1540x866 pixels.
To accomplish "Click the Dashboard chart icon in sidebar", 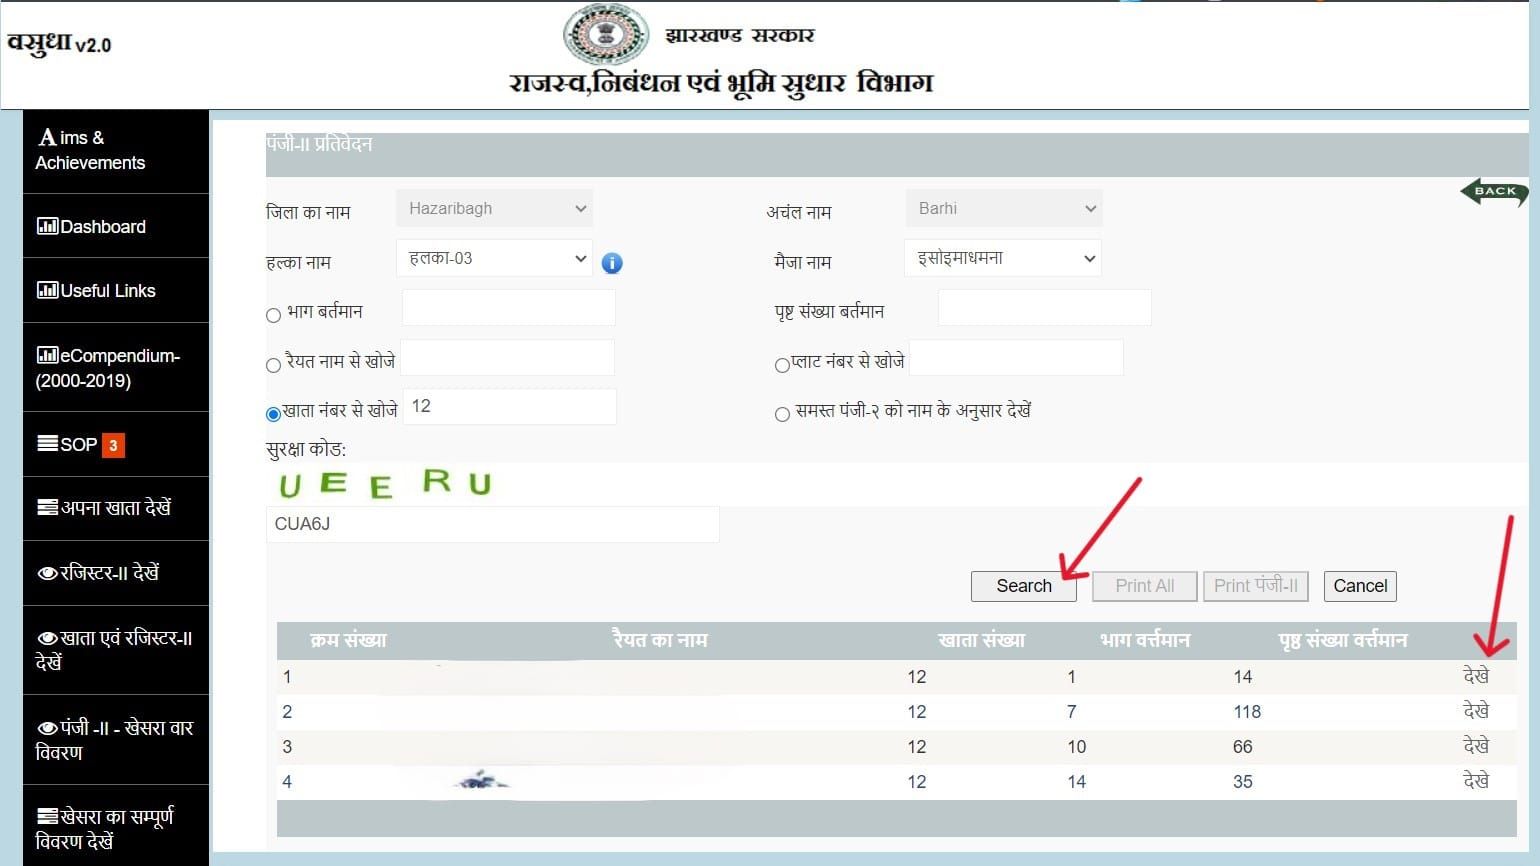I will point(47,226).
